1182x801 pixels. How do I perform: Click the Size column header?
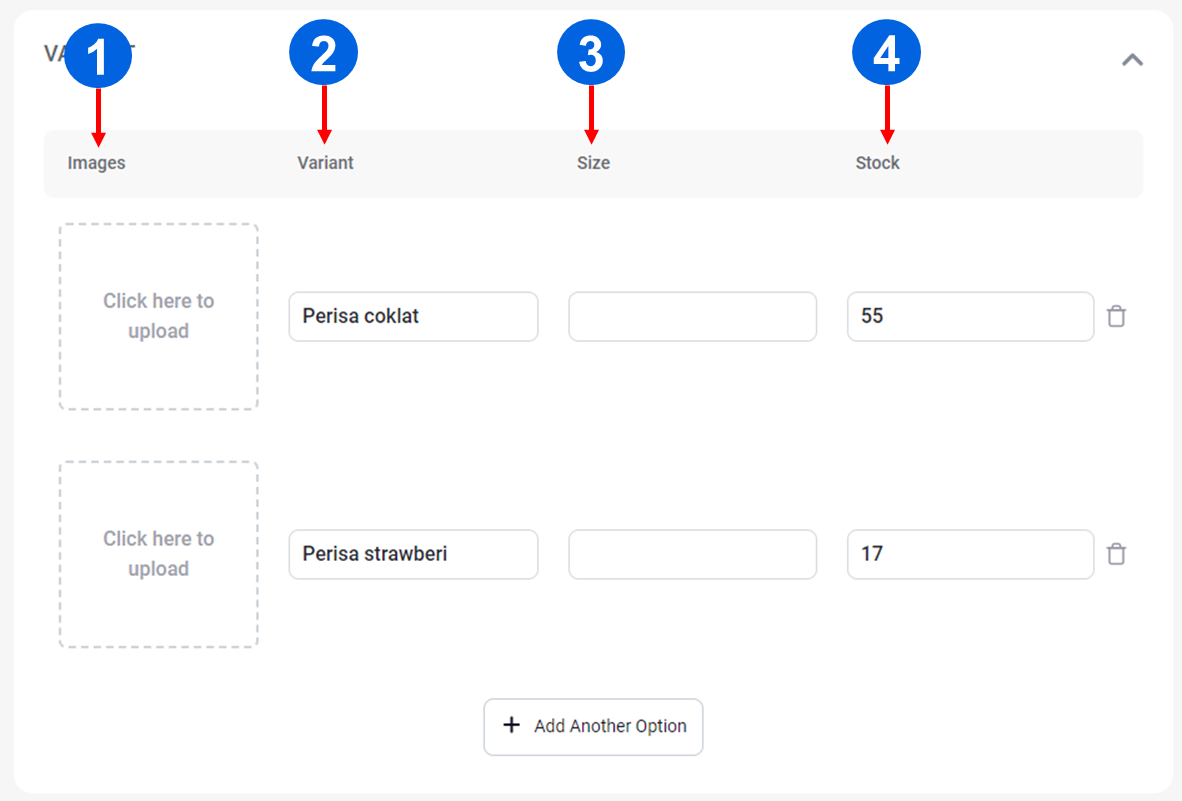(x=593, y=163)
